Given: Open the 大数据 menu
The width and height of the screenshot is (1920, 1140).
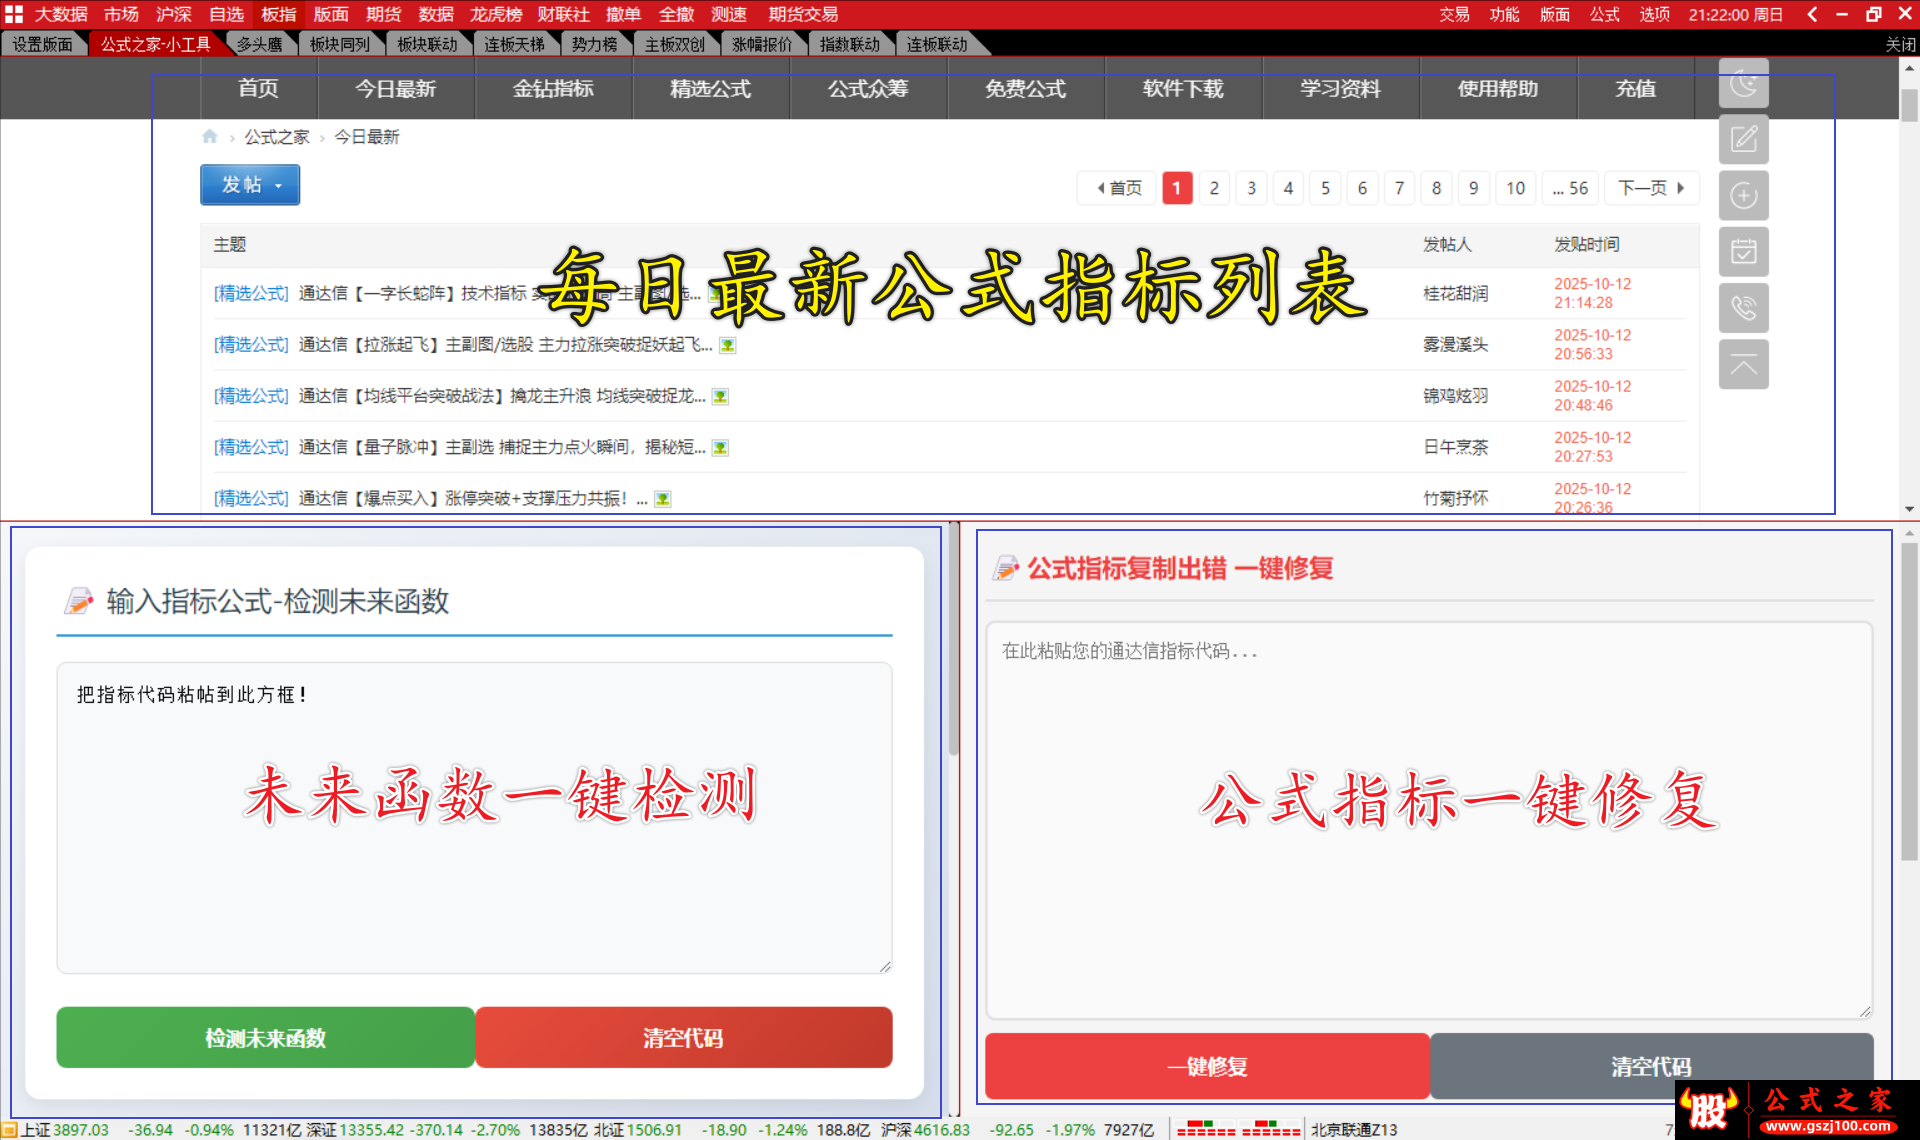Looking at the screenshot, I should pos(61,14).
